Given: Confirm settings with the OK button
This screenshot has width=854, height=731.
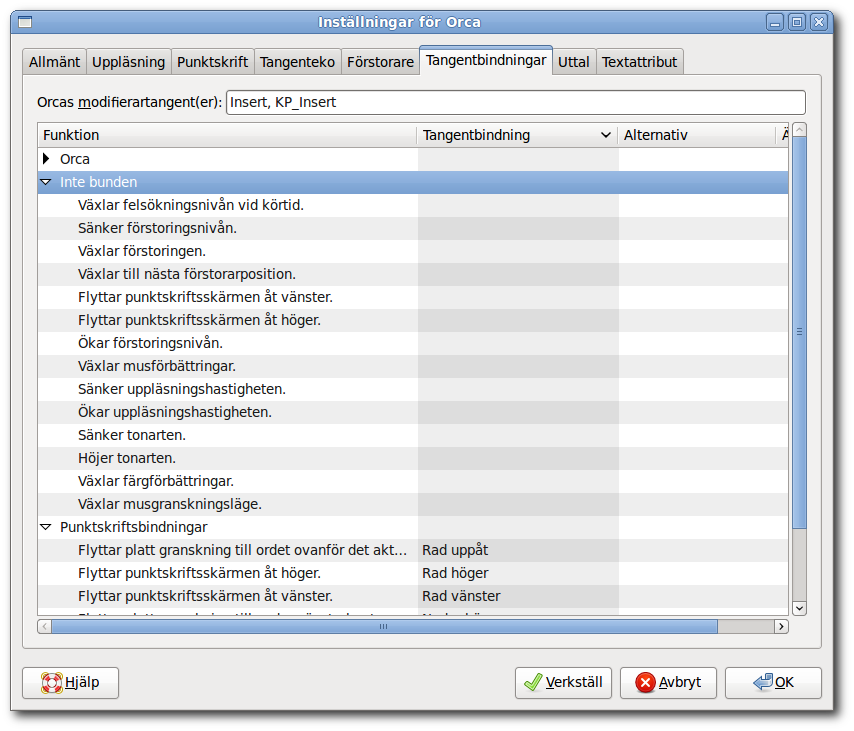Looking at the screenshot, I should tap(773, 683).
